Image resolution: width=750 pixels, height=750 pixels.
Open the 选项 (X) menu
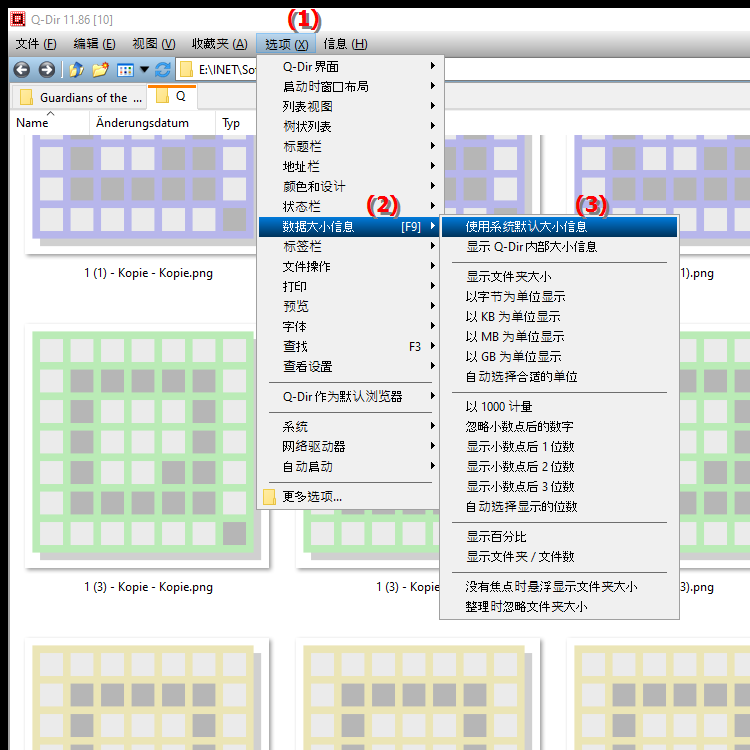pos(286,44)
